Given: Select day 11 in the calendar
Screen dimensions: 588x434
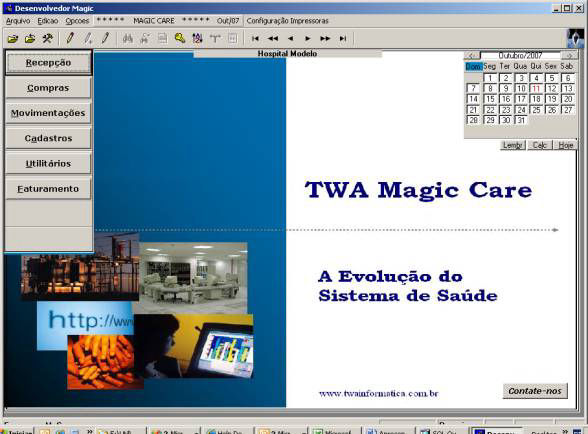Looking at the screenshot, I should [x=536, y=89].
